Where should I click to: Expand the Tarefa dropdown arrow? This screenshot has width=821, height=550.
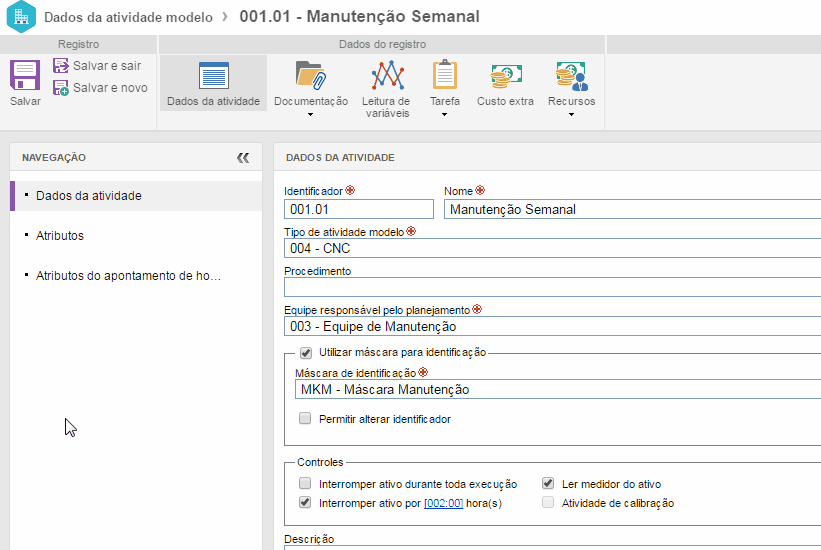444,114
